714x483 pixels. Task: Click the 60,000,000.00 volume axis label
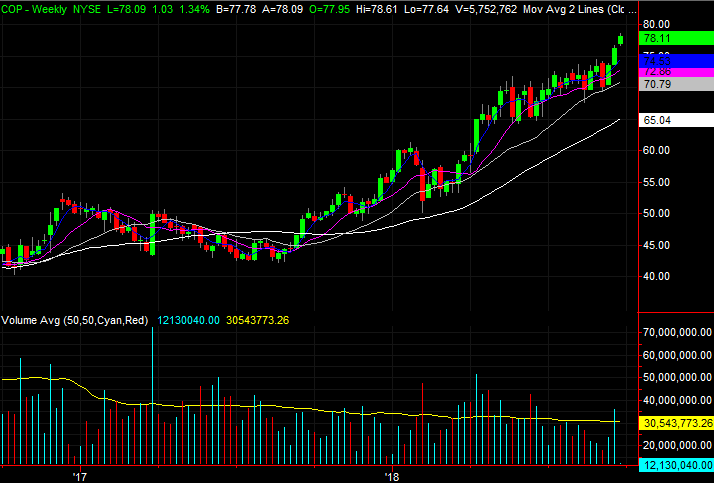pyautogui.click(x=678, y=355)
